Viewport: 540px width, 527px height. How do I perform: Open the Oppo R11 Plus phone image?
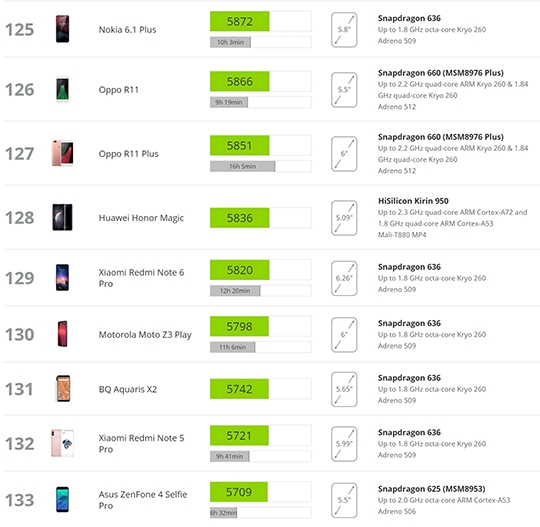pyautogui.click(x=62, y=153)
